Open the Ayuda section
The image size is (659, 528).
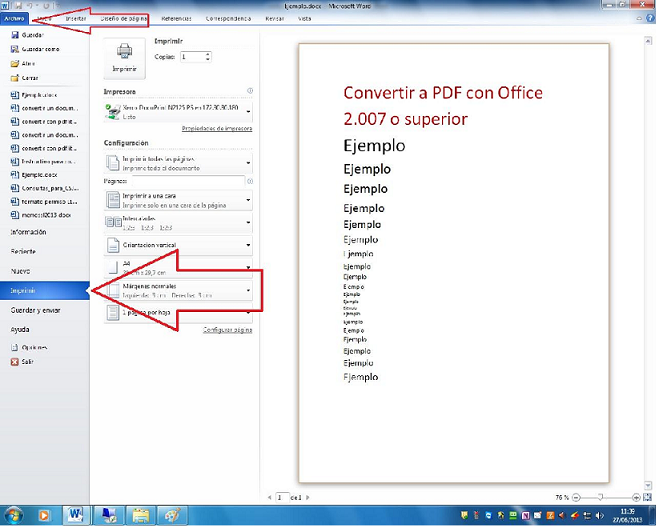(x=20, y=330)
